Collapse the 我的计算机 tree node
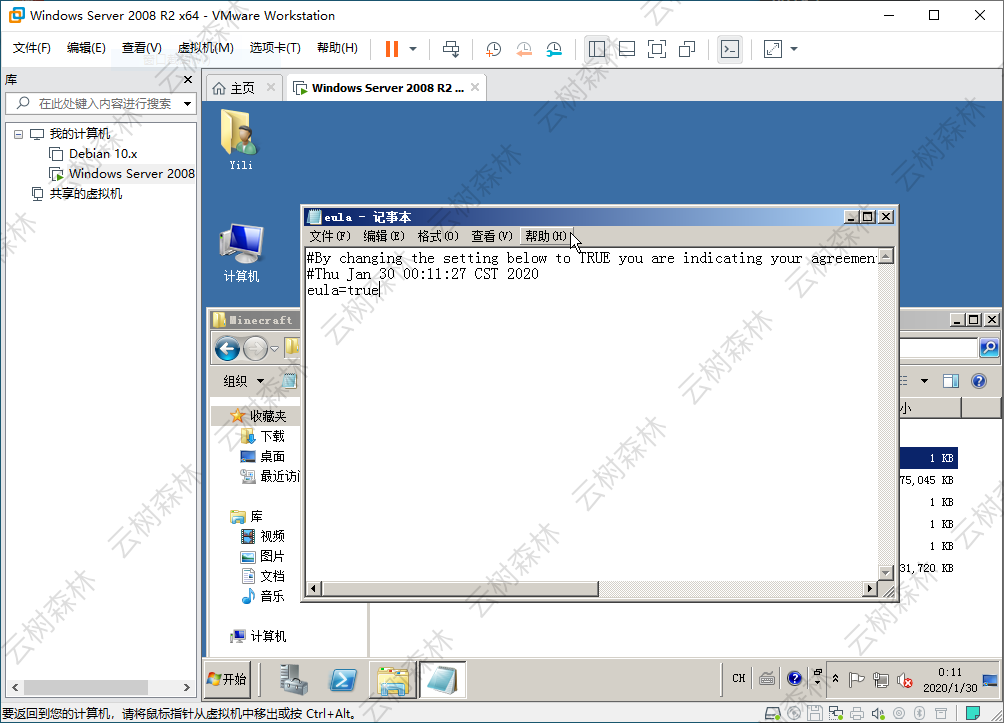Viewport: 1004px width, 723px height. pos(19,134)
